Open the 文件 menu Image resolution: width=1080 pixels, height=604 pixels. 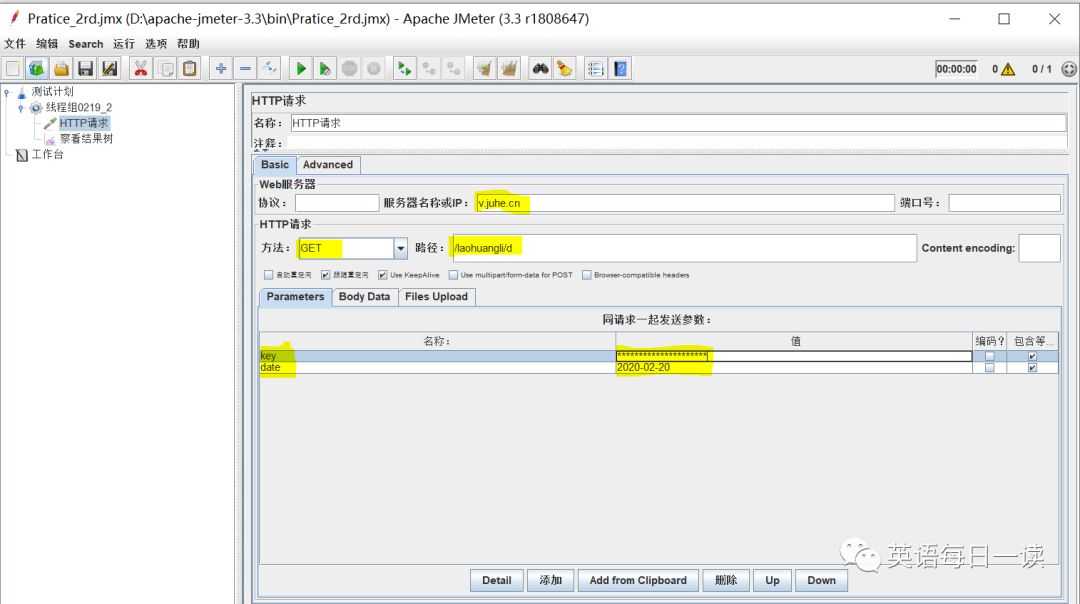tap(15, 43)
